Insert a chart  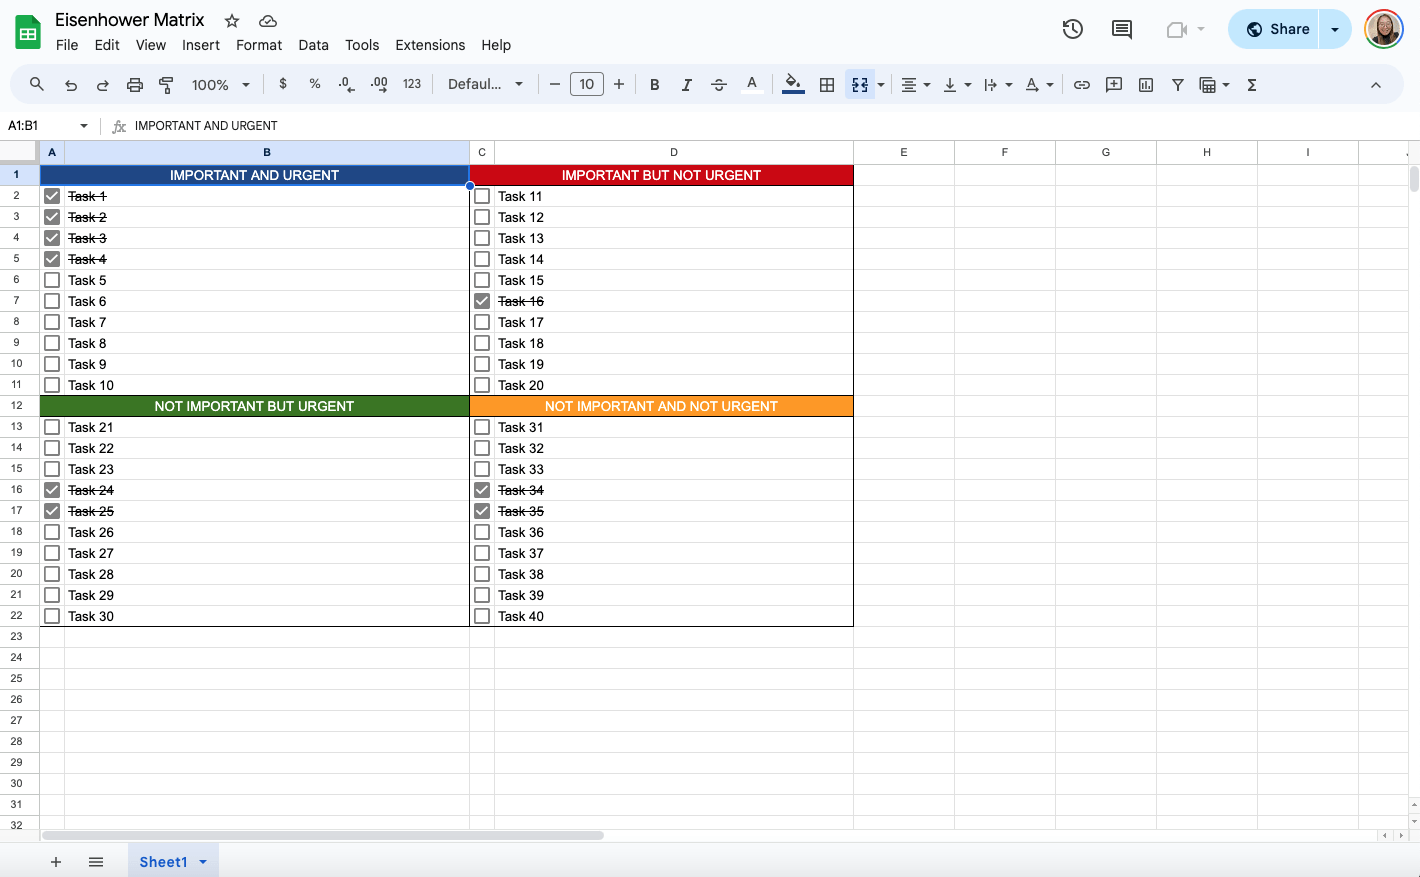1146,85
